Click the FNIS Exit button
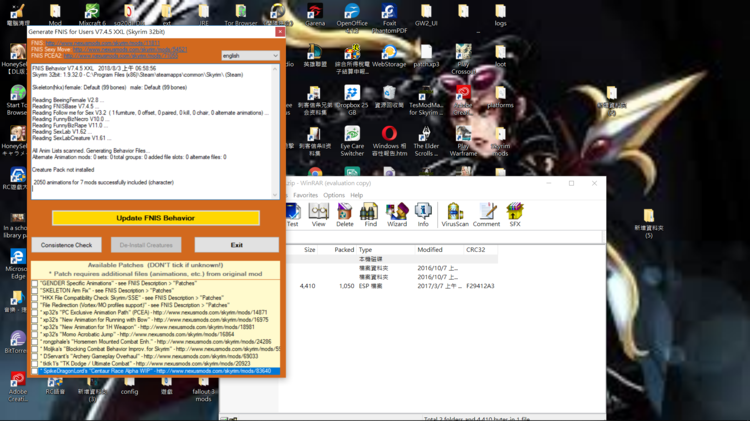Viewport: 750px width, 421px height. [237, 245]
